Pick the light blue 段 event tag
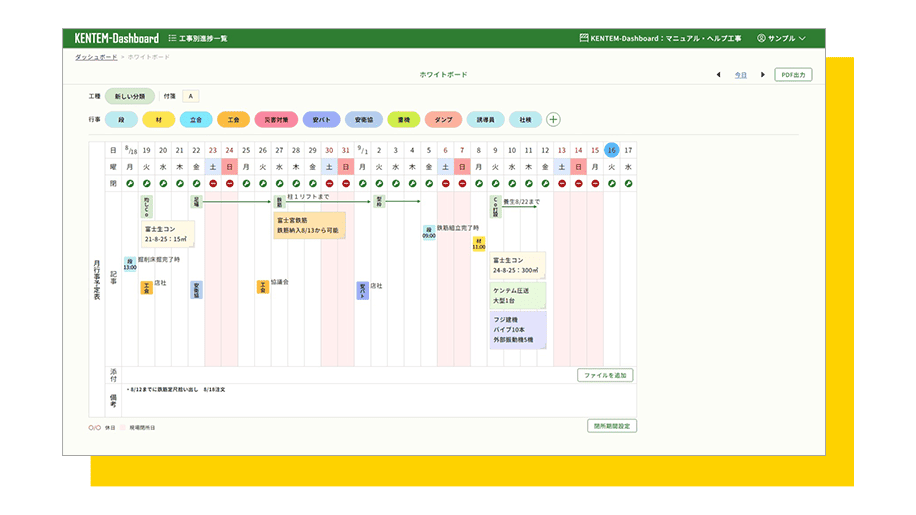The height and width of the screenshot is (515, 916). coord(122,120)
